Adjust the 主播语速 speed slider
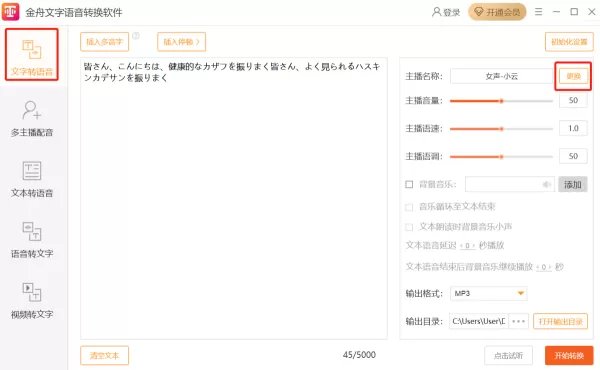The image size is (600, 370). point(501,129)
